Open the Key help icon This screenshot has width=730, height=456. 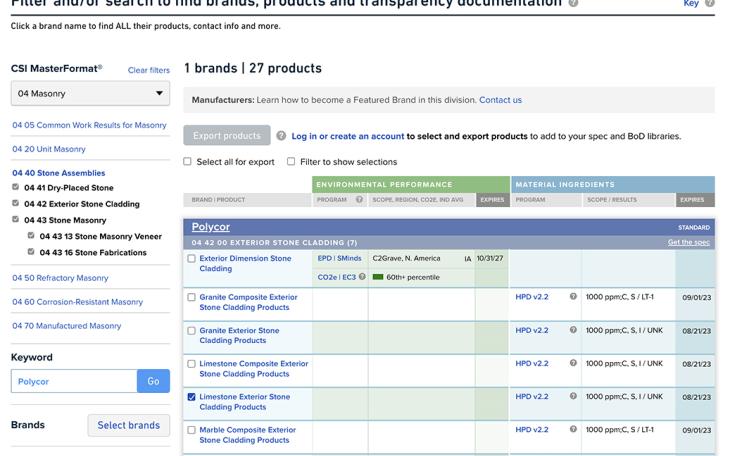coord(710,3)
